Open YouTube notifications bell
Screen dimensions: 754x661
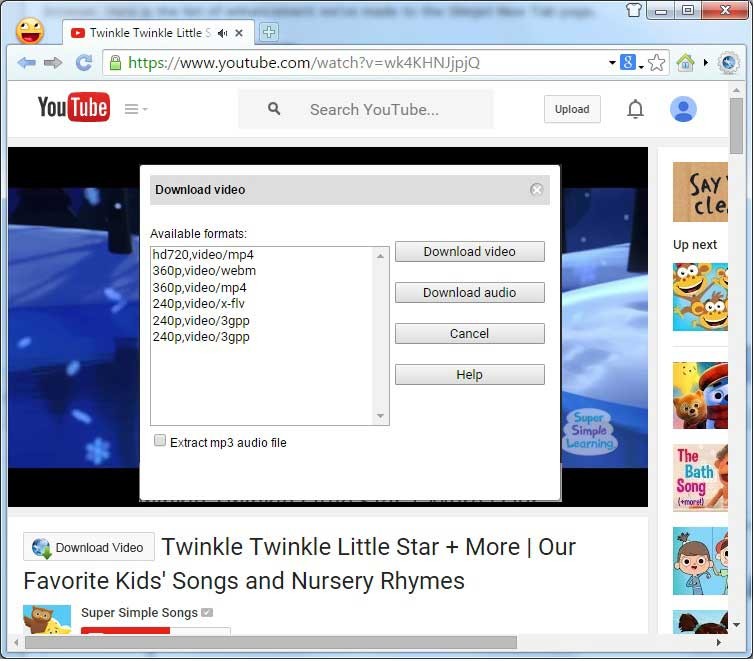point(635,109)
